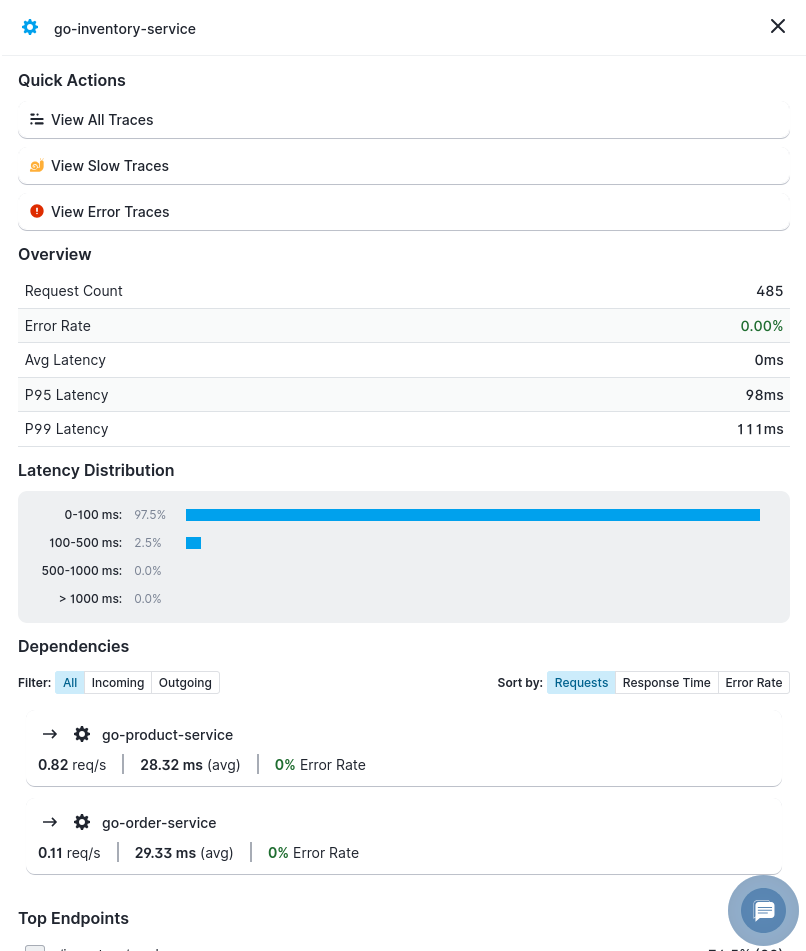Enable the Incoming dependencies filter
The height and width of the screenshot is (951, 806).
tap(117, 682)
